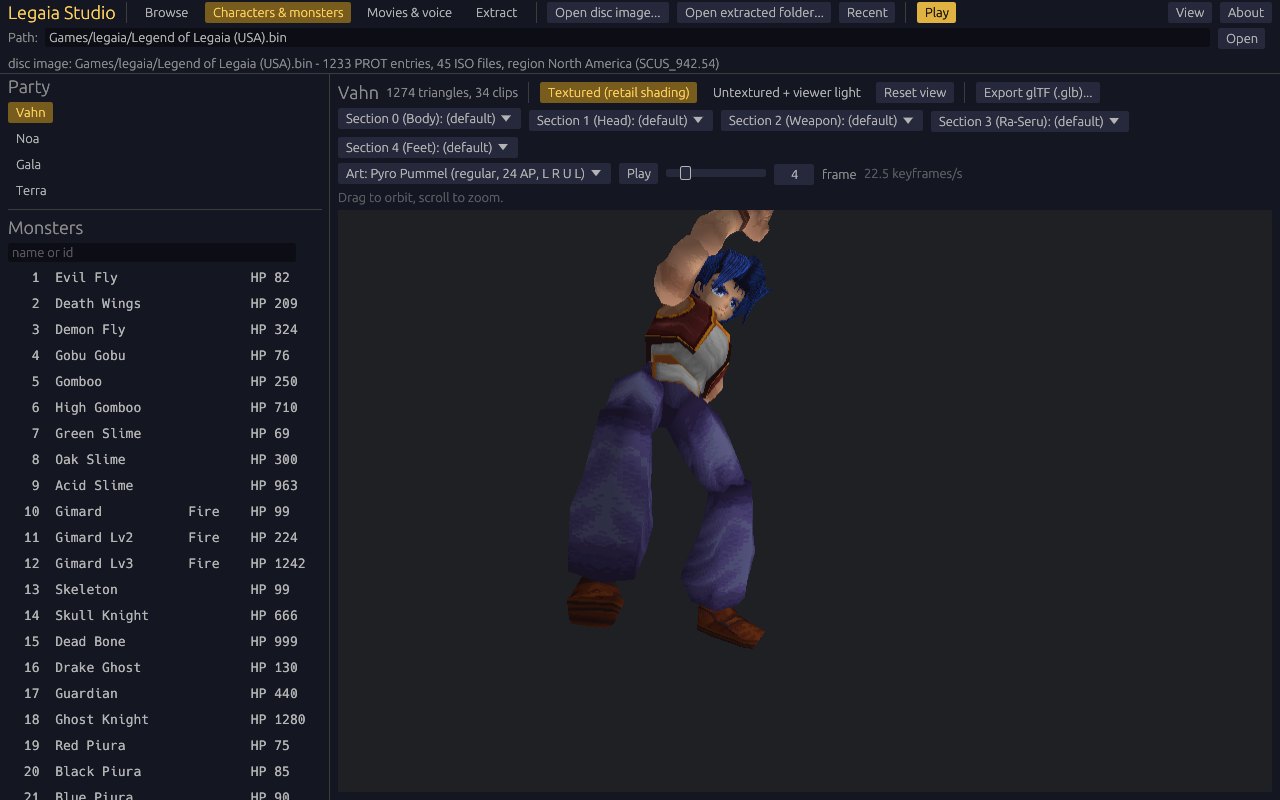Click the animation frame slider

716,173
